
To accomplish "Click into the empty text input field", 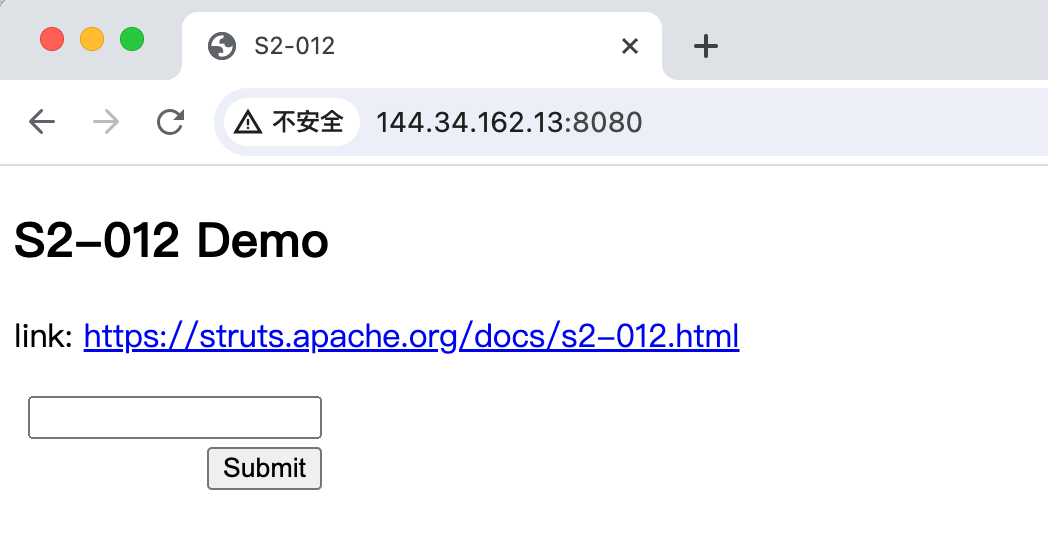I will (x=175, y=417).
